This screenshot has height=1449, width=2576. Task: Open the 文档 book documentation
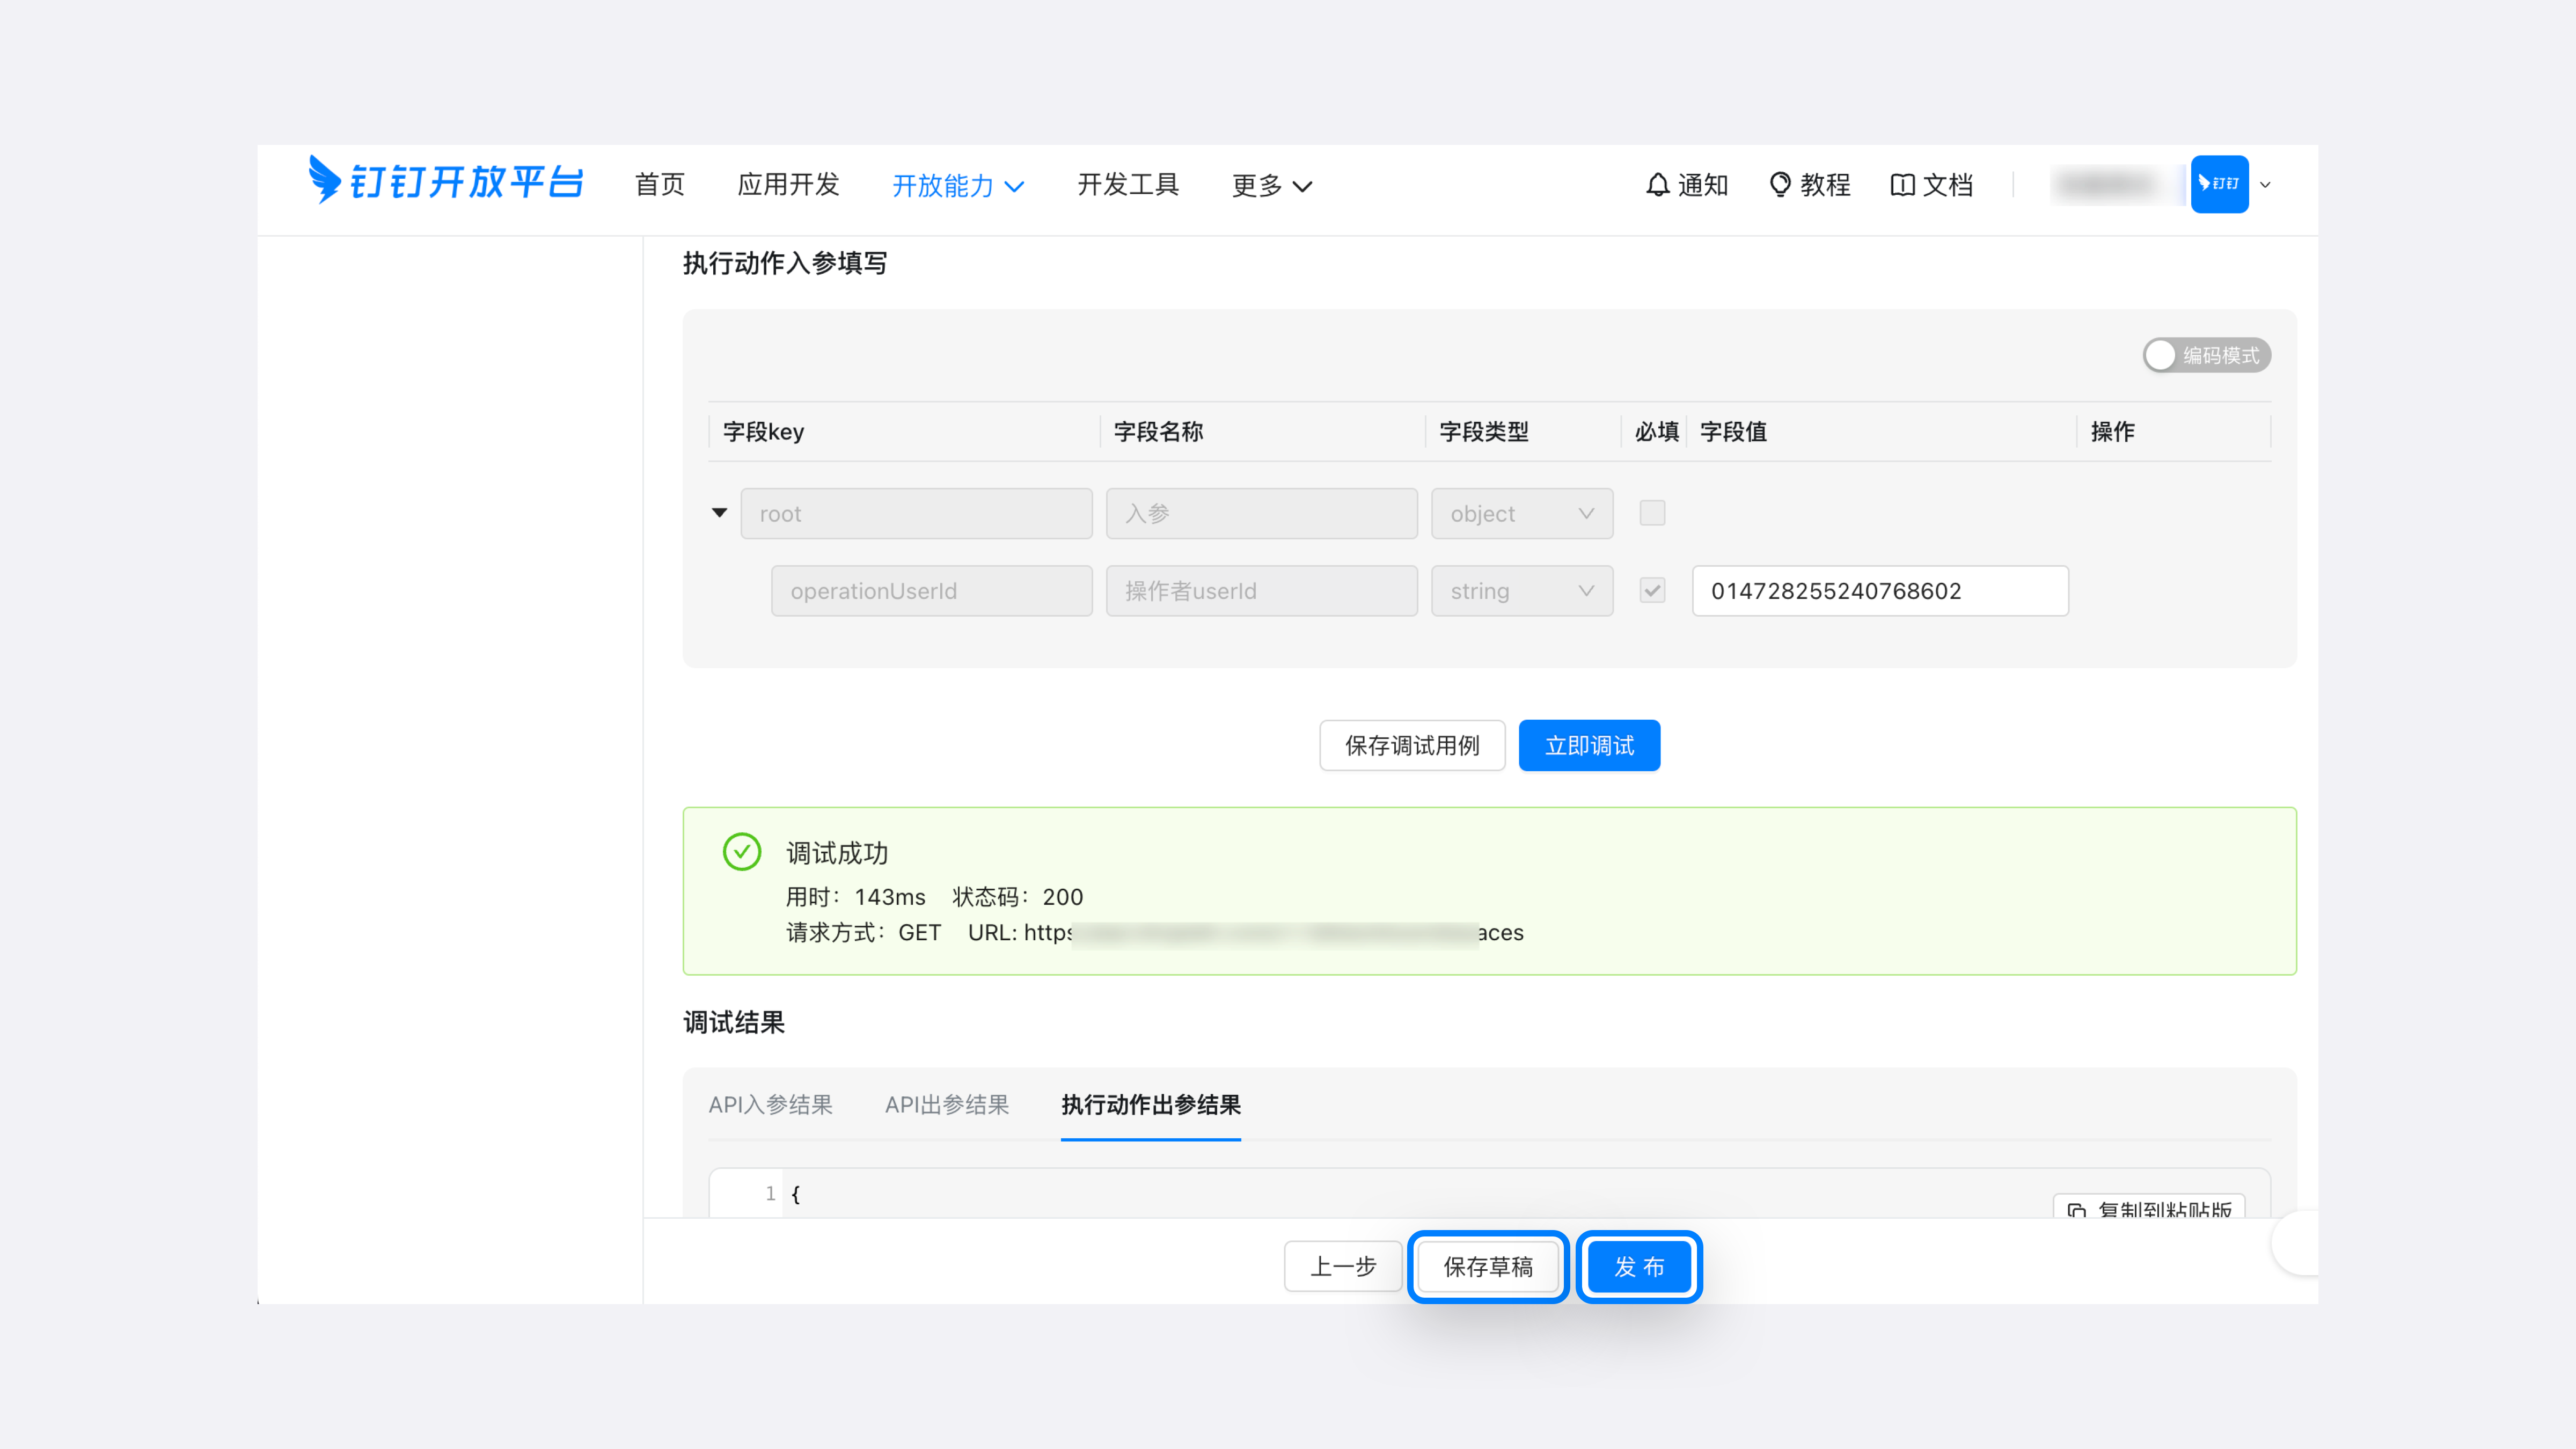click(x=1931, y=185)
